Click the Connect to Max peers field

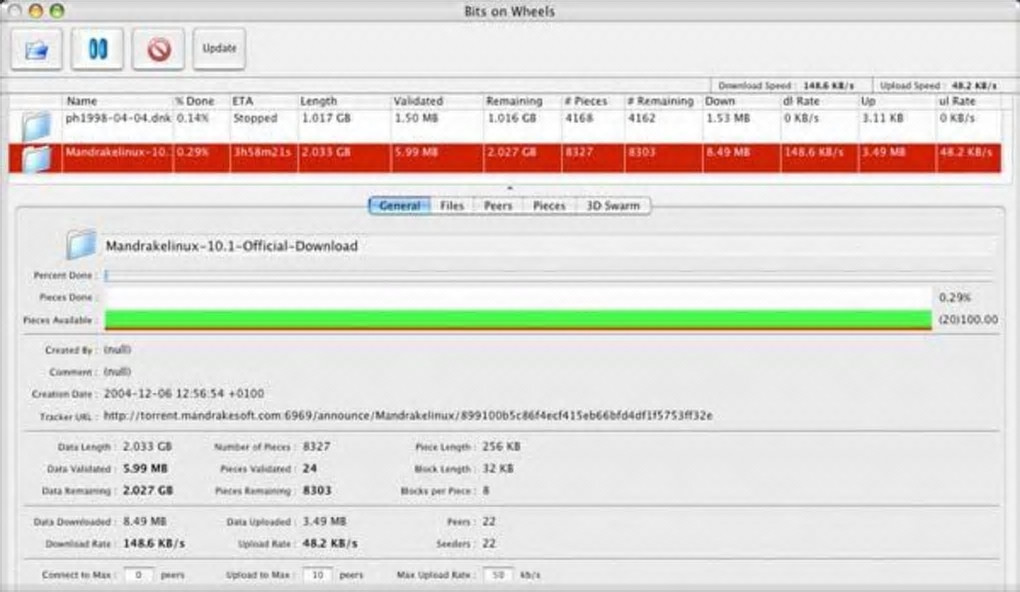[138, 575]
